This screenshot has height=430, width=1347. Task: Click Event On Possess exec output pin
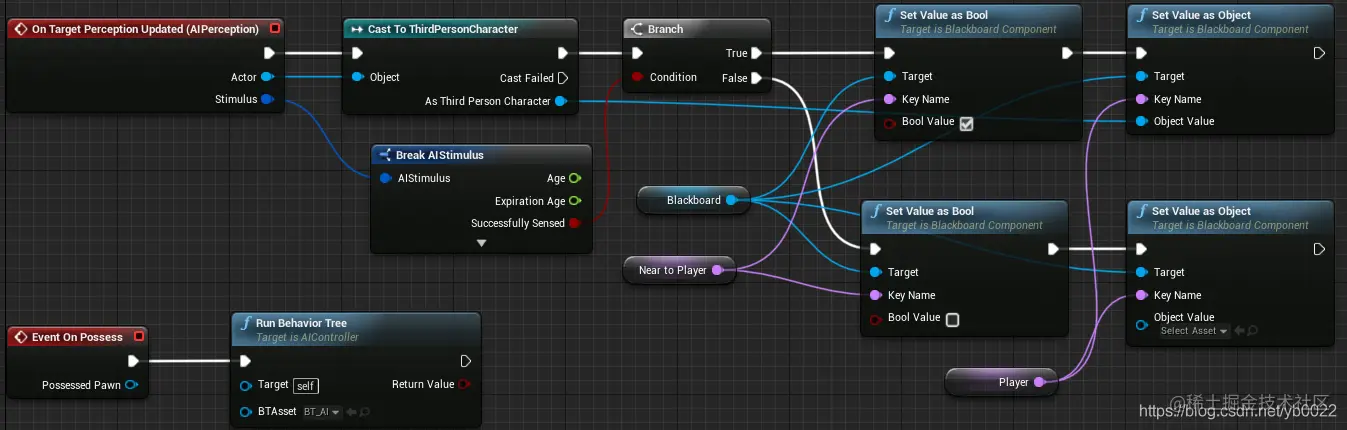(x=133, y=361)
